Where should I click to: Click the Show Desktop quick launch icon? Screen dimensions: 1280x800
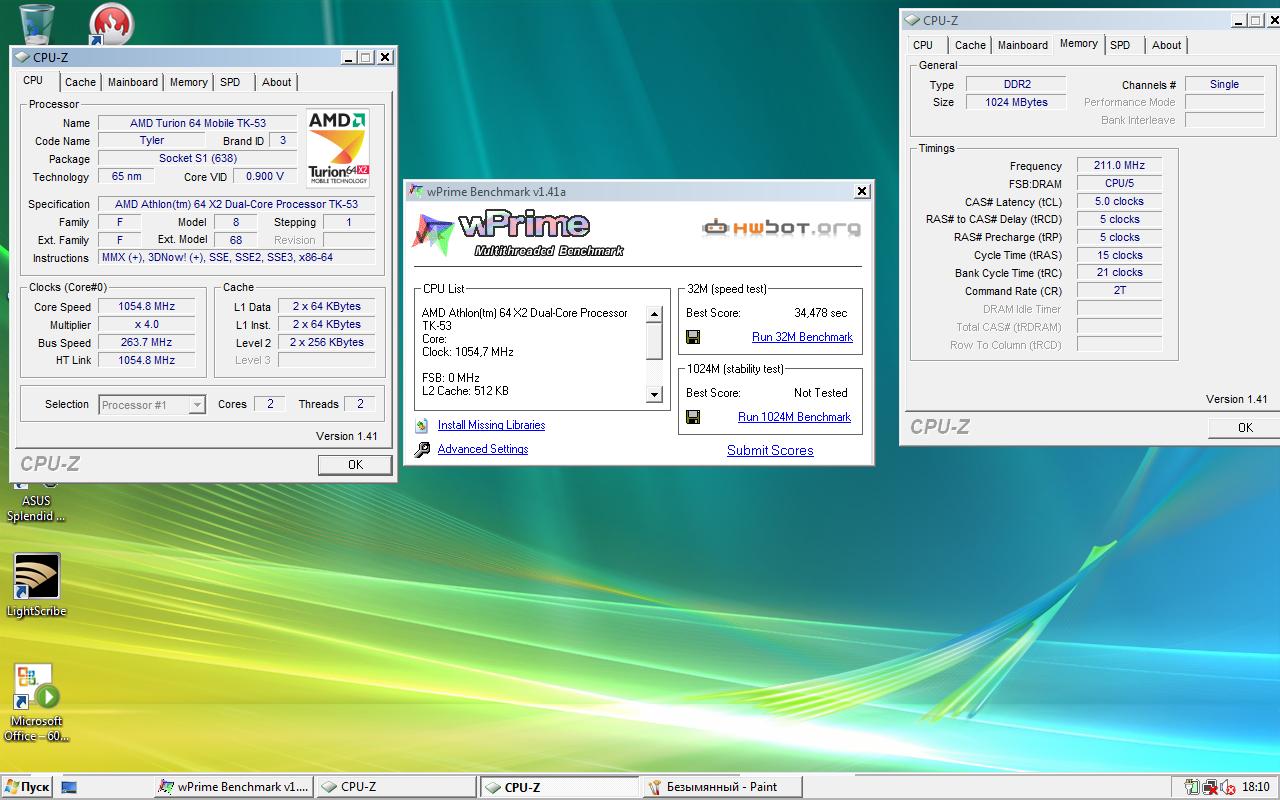click(x=69, y=787)
